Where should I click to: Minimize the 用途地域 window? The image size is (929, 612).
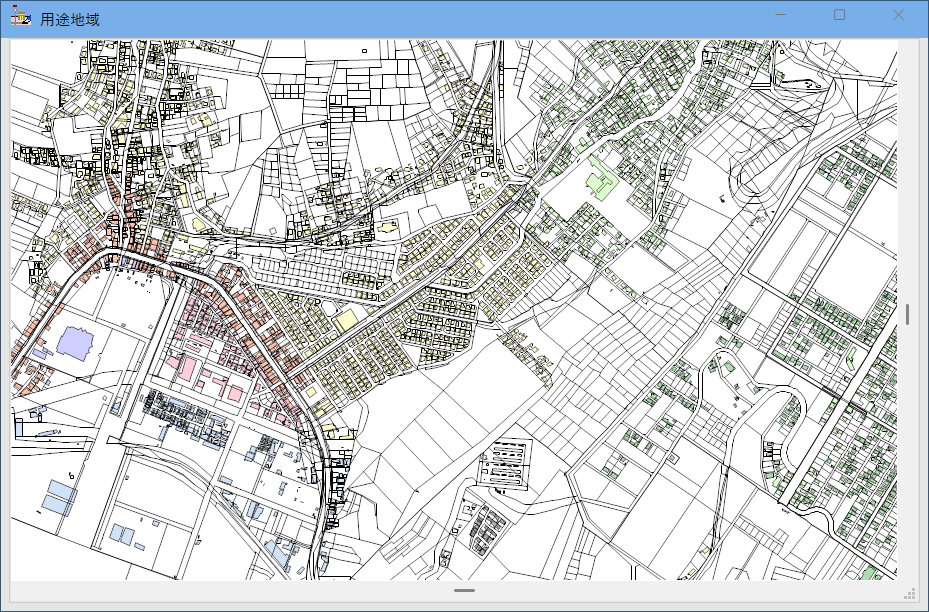pyautogui.click(x=781, y=15)
